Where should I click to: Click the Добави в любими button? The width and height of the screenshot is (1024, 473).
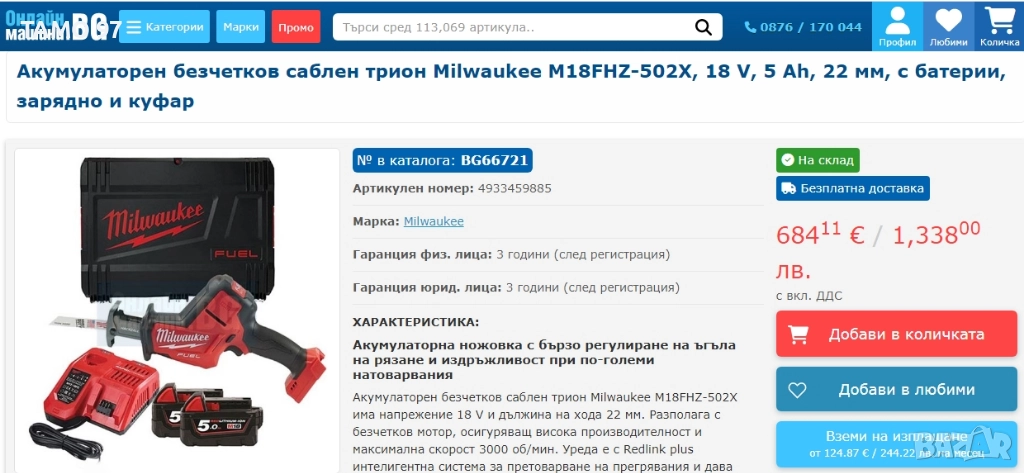coord(897,389)
